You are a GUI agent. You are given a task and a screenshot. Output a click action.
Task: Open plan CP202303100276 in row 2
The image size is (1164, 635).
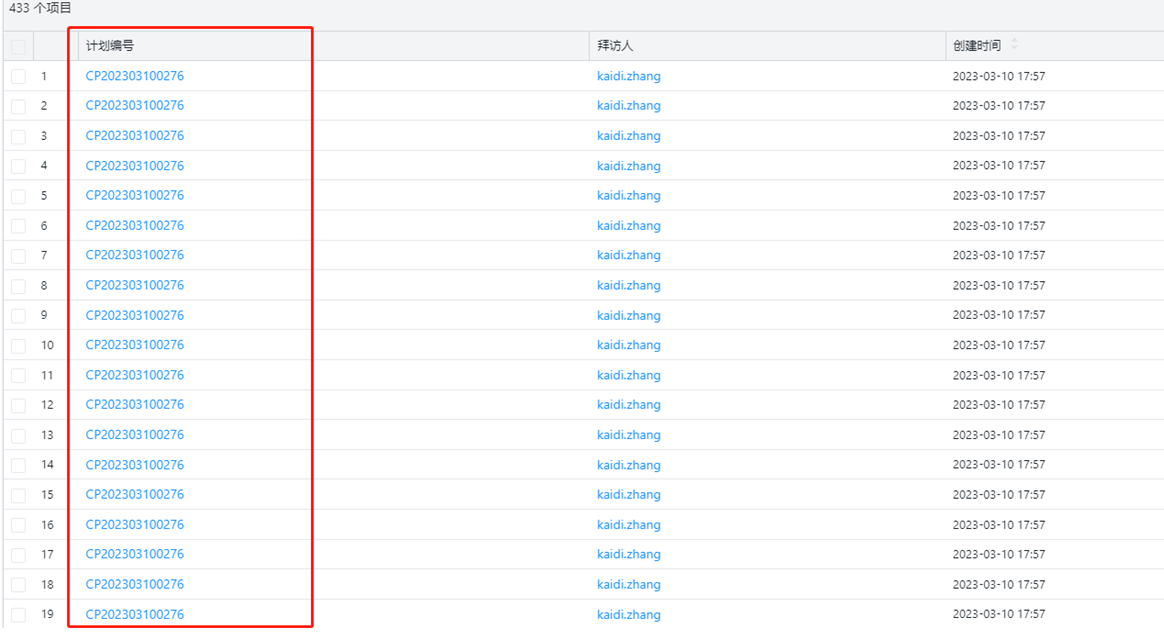134,105
